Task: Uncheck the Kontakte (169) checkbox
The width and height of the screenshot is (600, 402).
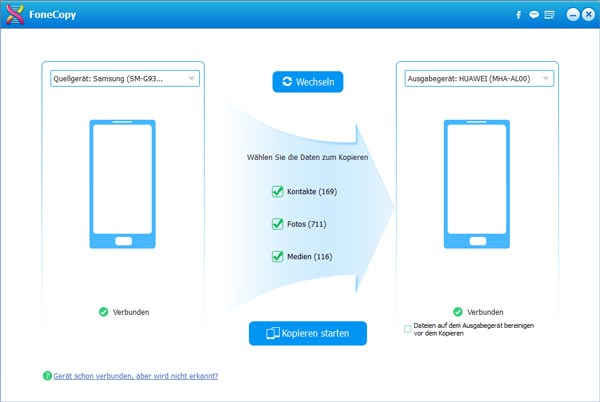Action: [x=278, y=191]
